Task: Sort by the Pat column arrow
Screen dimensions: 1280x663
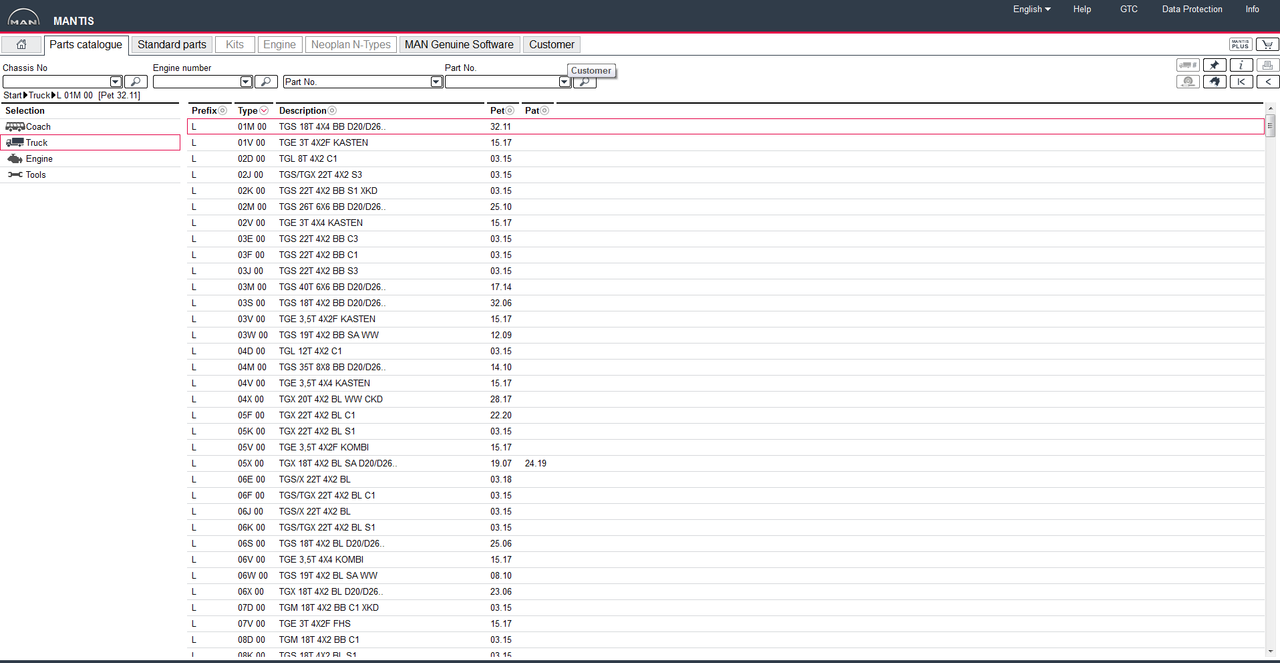Action: (546, 111)
